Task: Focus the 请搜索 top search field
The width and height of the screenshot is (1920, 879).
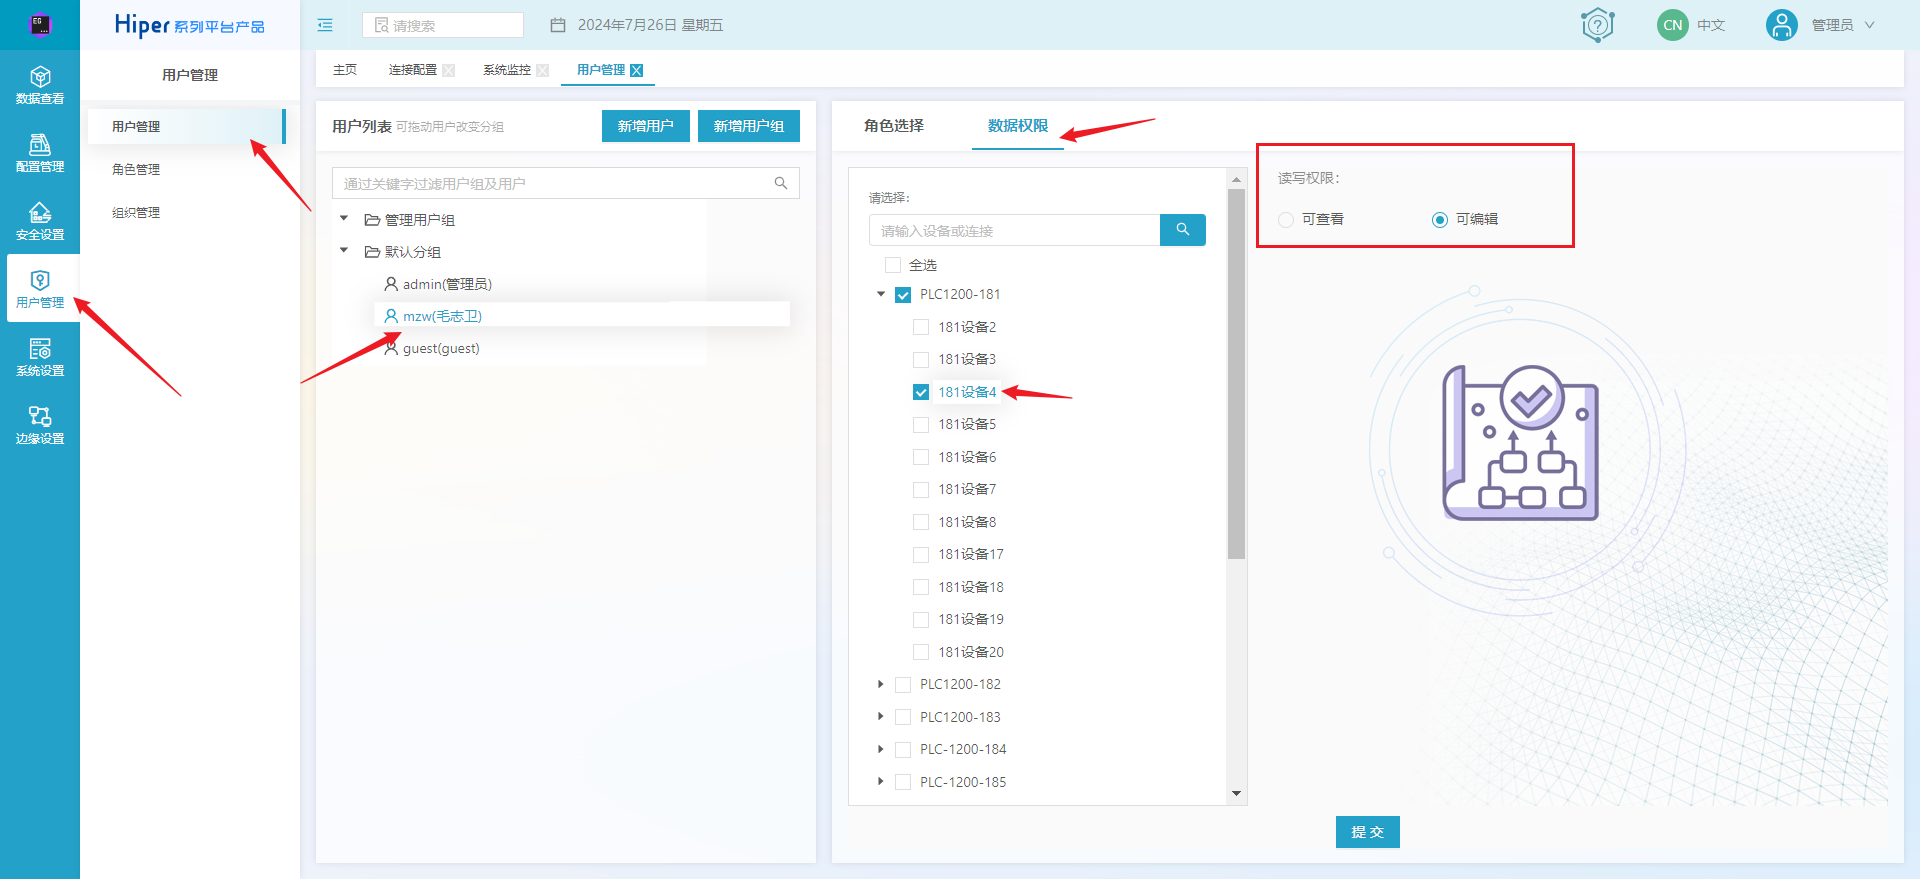Action: pyautogui.click(x=443, y=25)
